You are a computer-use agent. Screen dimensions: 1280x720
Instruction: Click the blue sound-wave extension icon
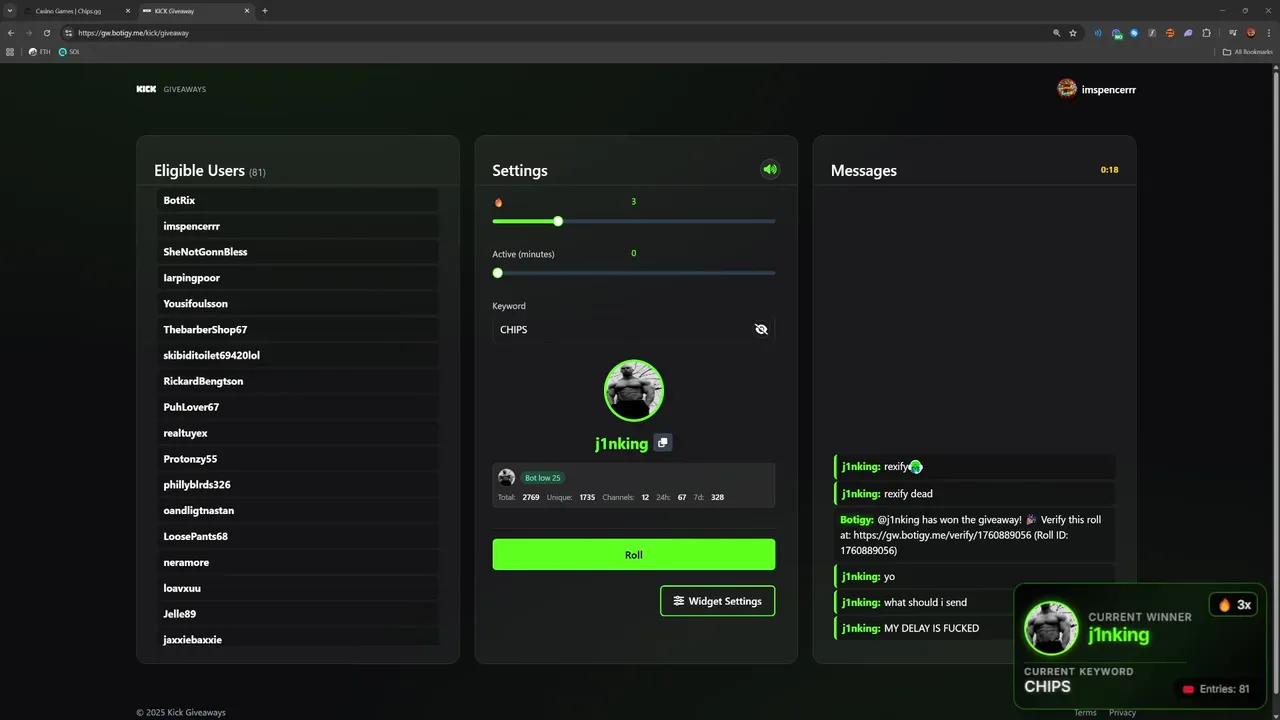click(x=1098, y=33)
